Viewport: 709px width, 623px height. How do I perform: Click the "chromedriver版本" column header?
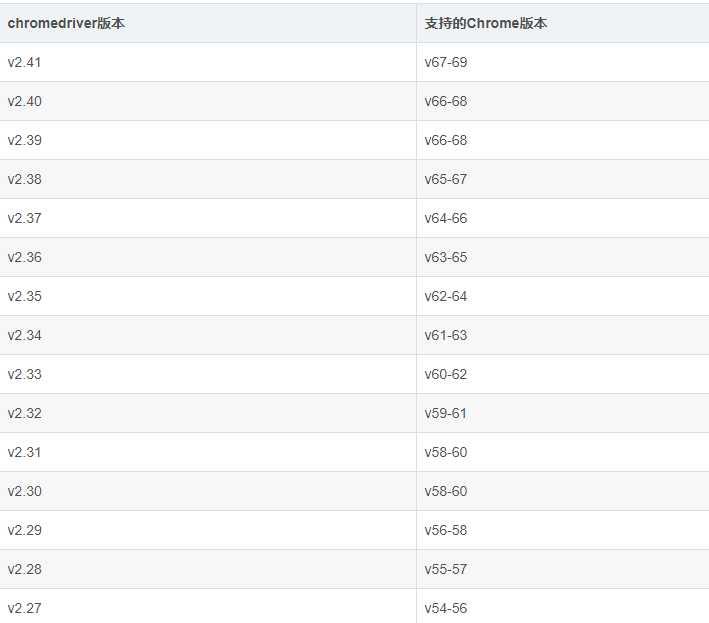(x=208, y=24)
